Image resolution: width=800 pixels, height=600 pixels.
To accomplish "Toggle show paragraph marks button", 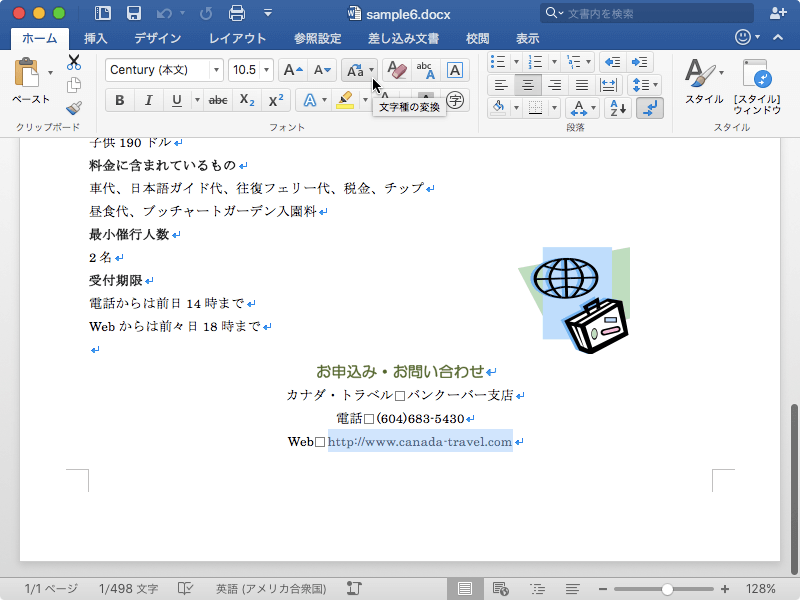I will tap(649, 108).
